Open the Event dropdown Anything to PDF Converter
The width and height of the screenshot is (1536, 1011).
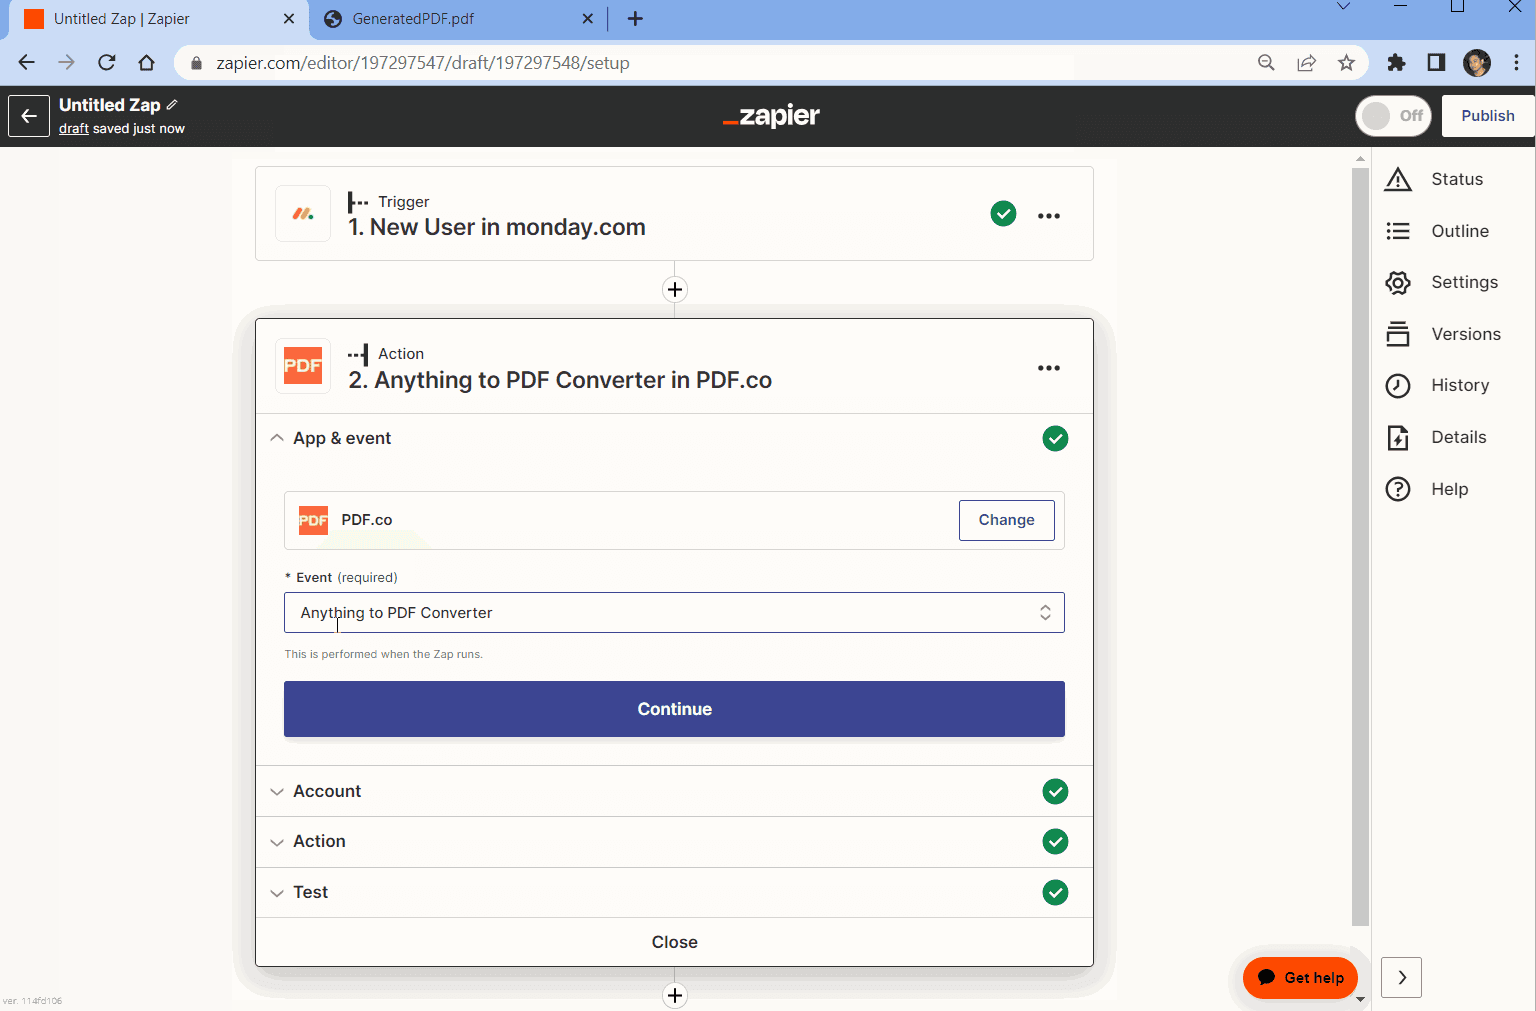(673, 613)
